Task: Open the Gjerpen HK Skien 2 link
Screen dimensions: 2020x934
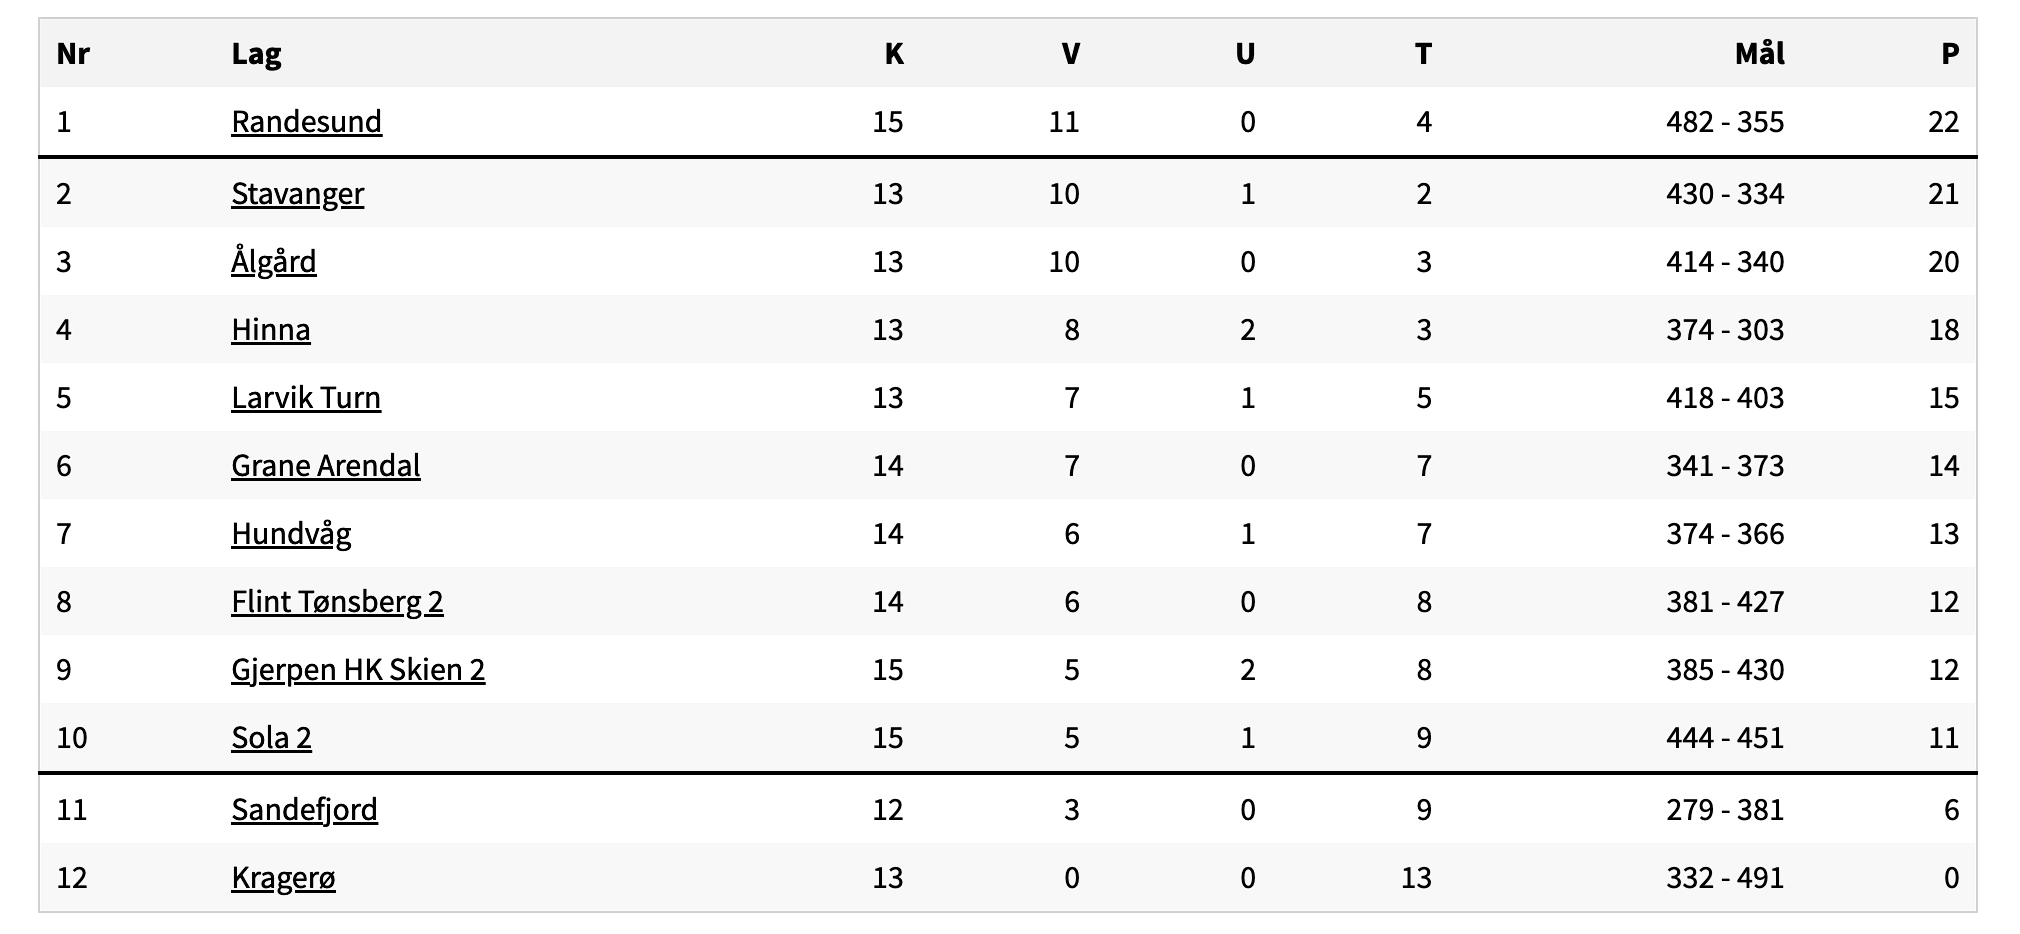Action: (x=358, y=670)
